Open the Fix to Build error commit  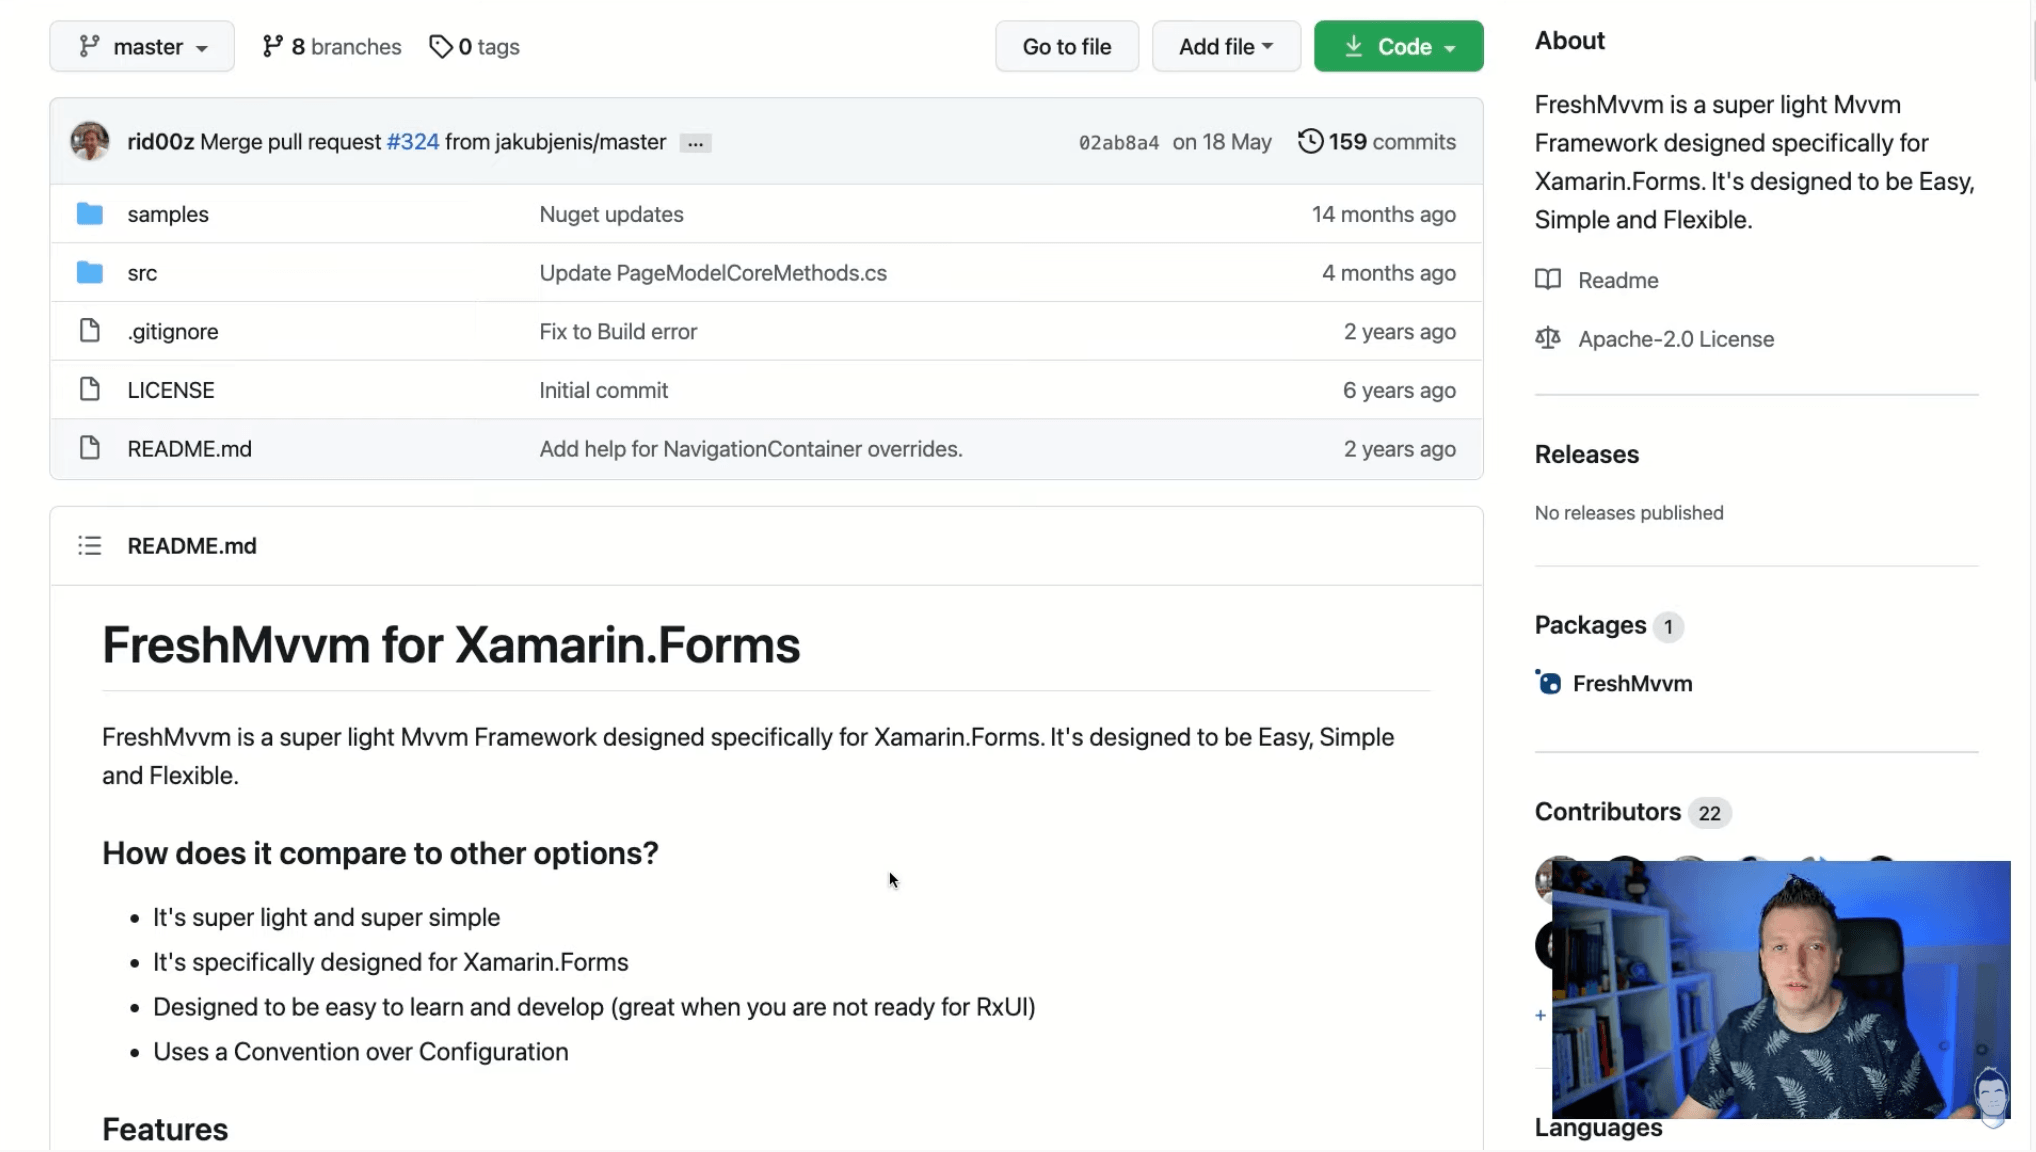[618, 331]
